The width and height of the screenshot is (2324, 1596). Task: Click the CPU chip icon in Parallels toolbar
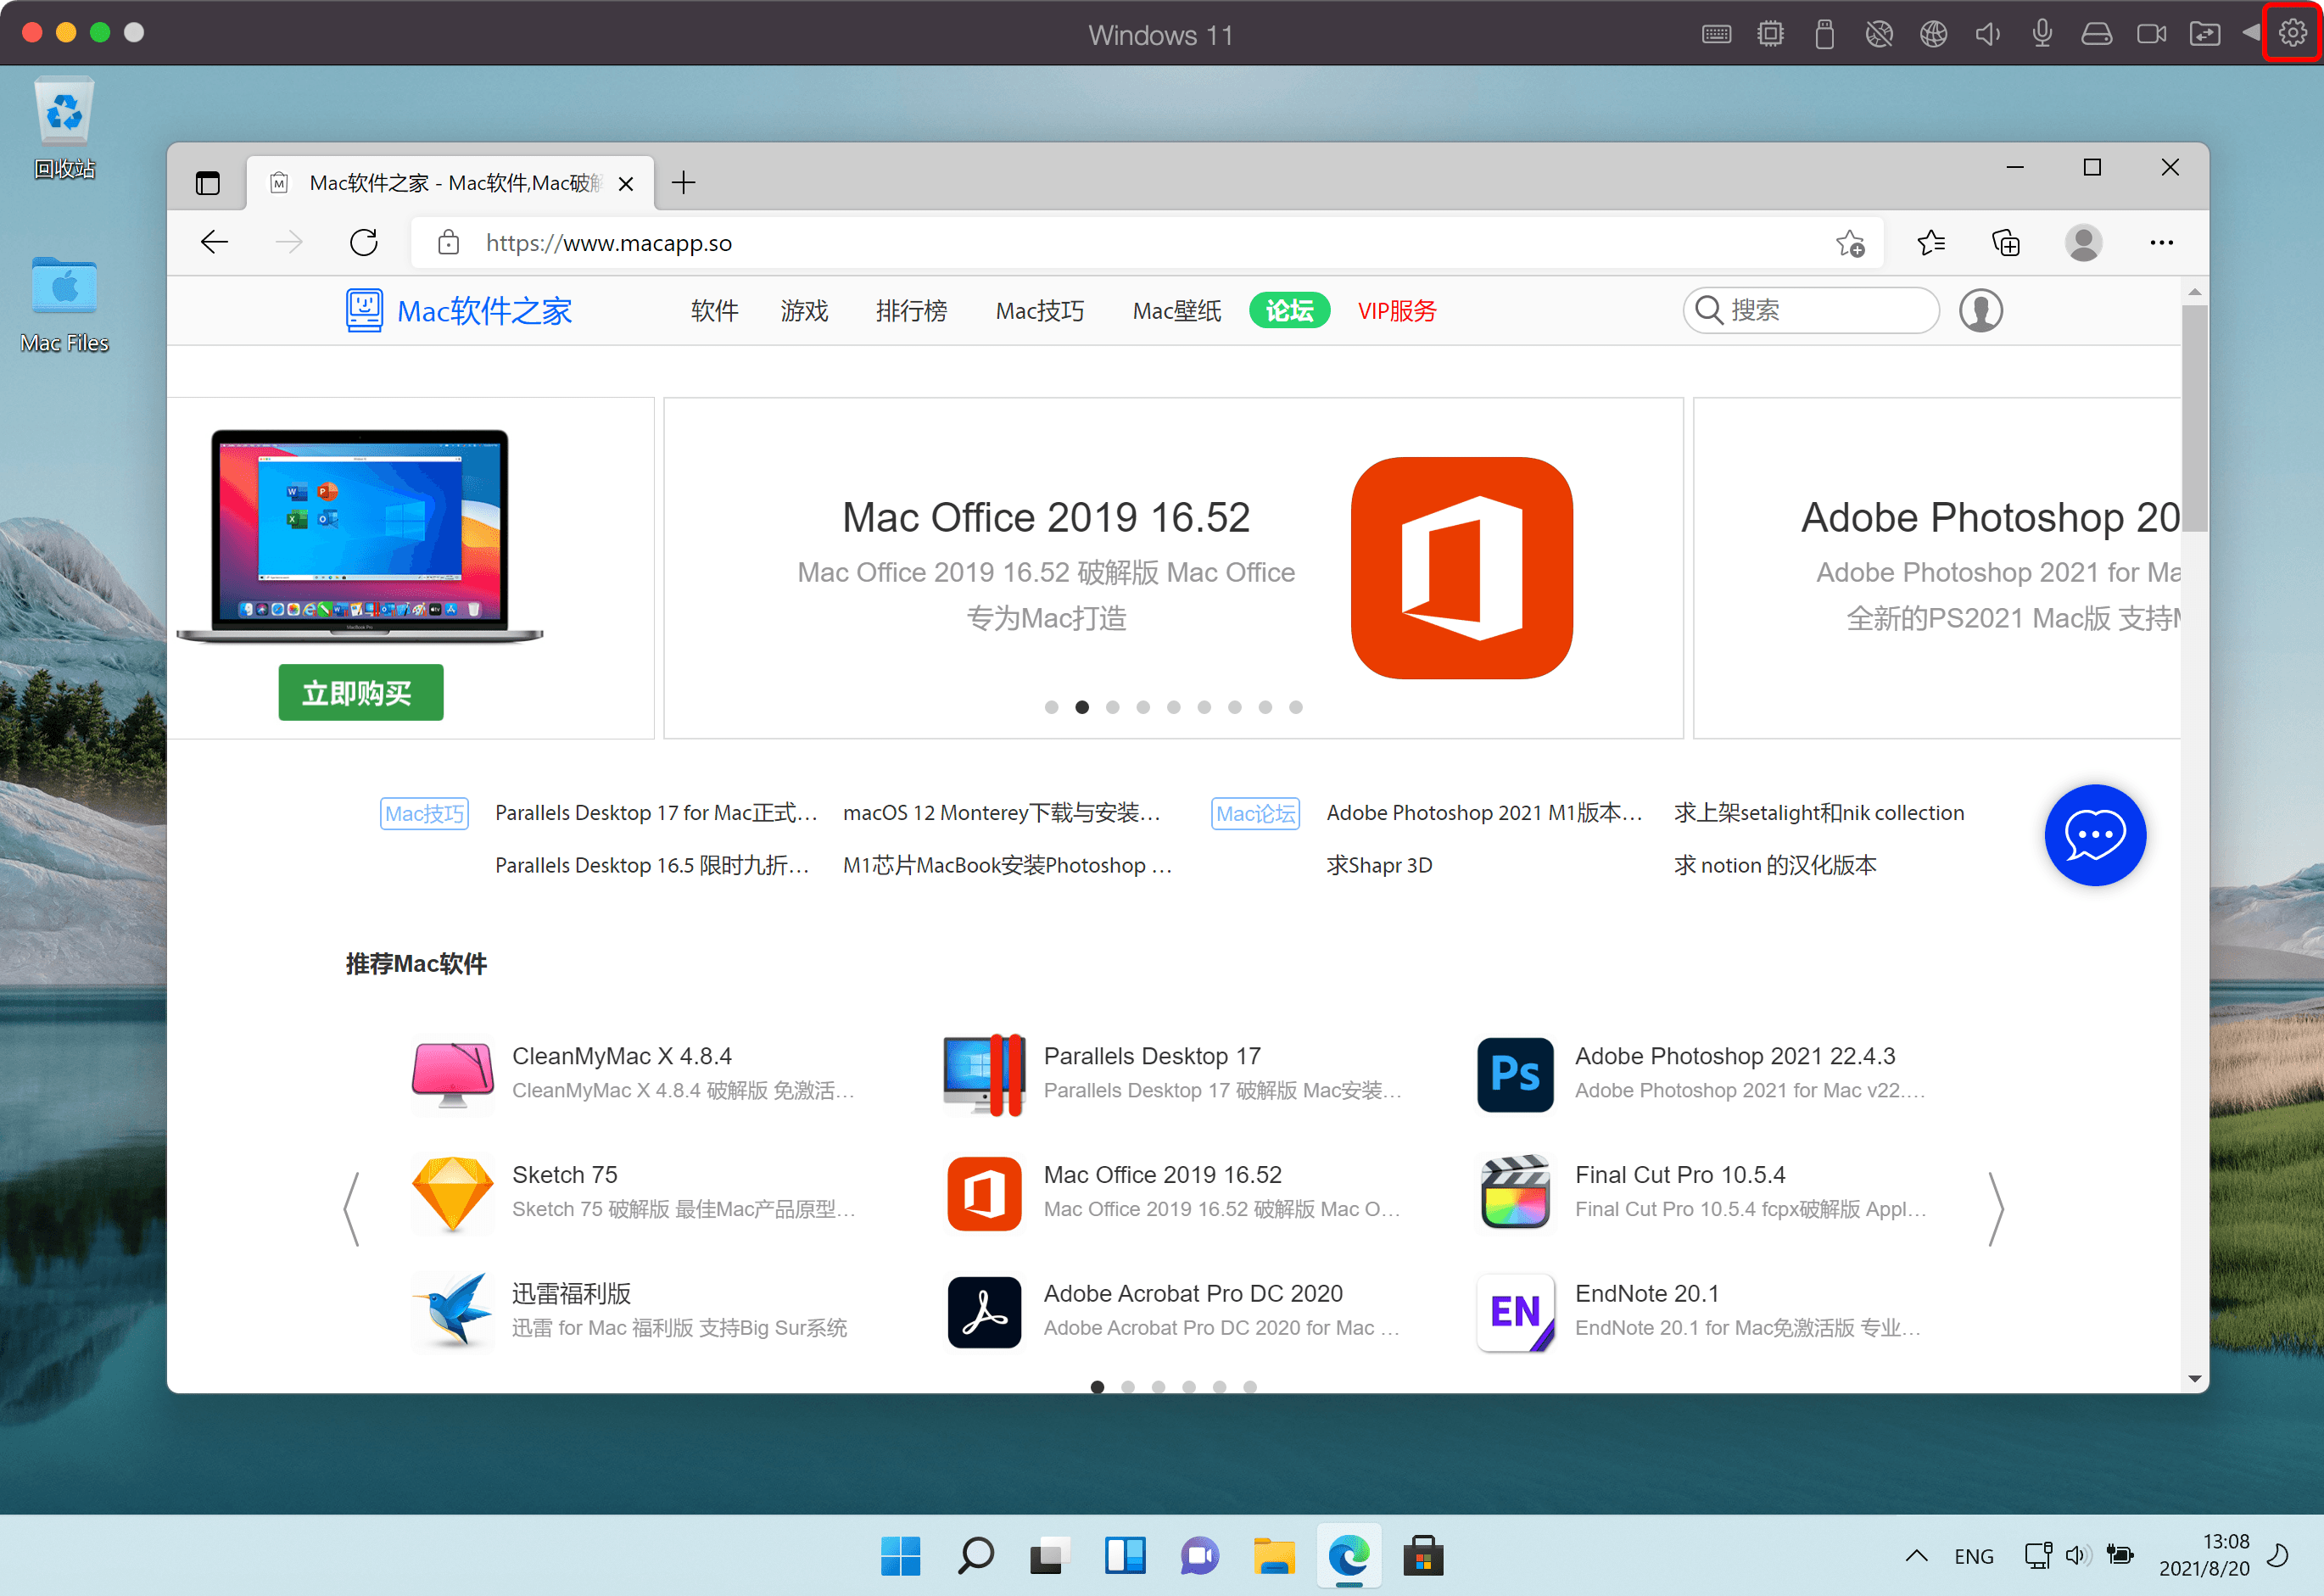pos(1770,35)
